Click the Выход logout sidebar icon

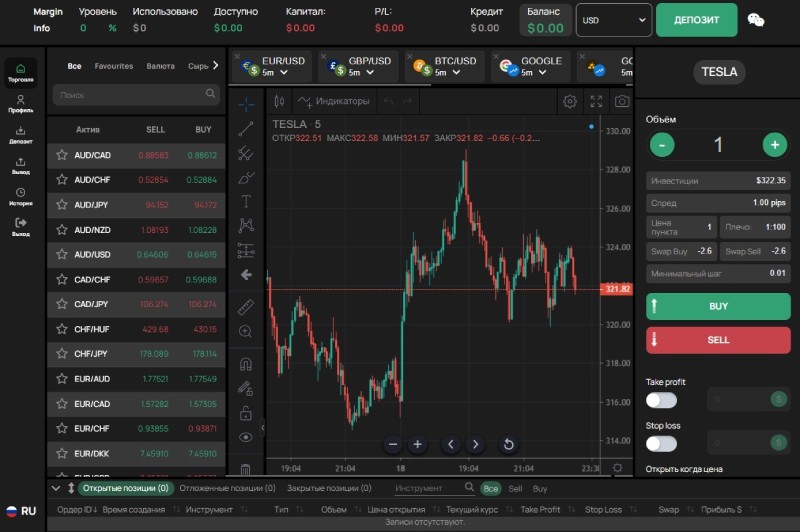coord(20,226)
